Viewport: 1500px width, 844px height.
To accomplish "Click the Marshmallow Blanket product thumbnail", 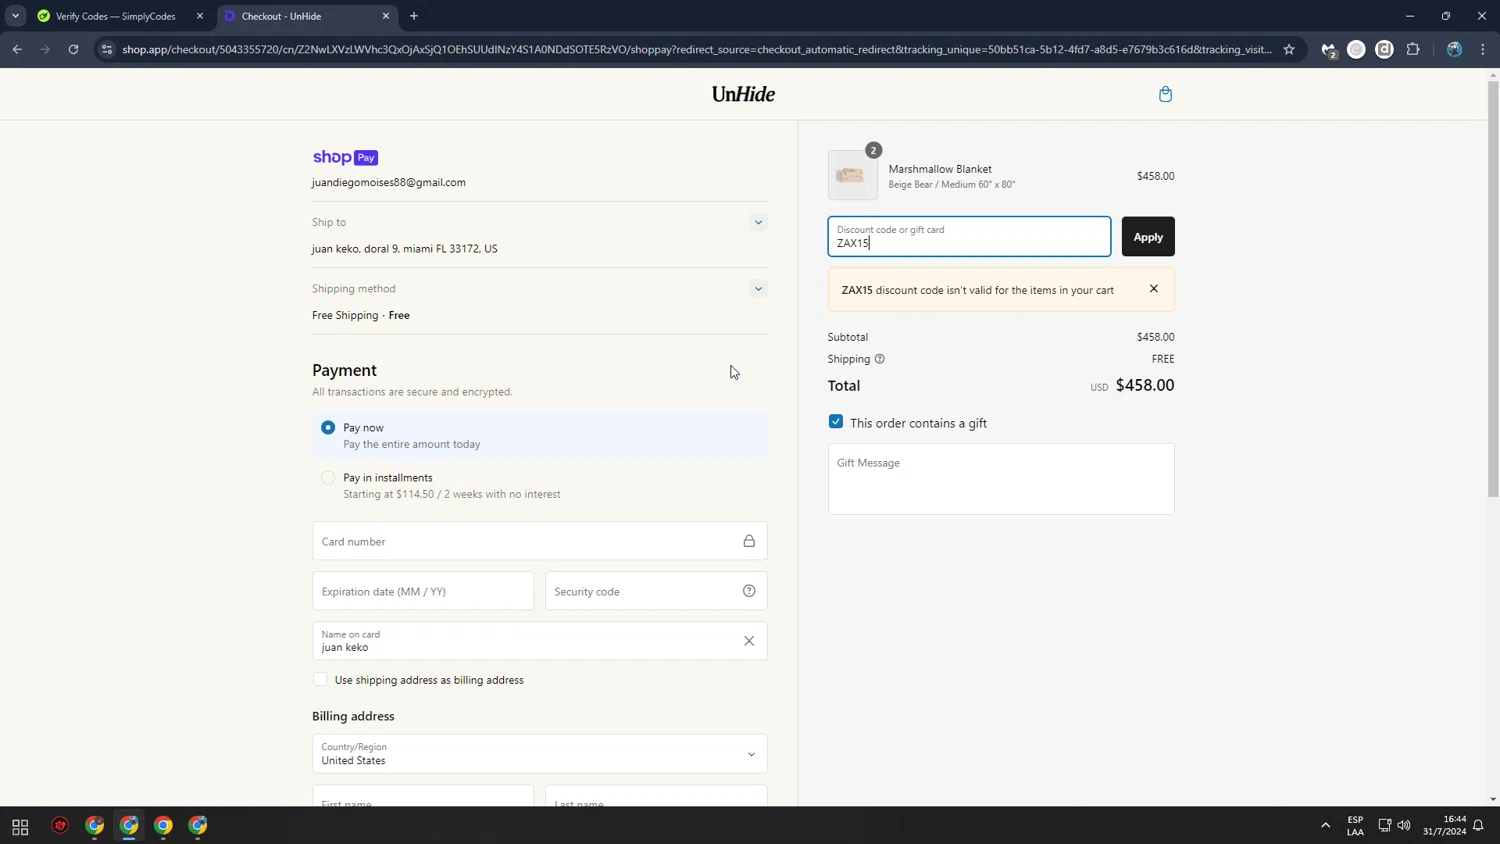I will click(x=852, y=176).
